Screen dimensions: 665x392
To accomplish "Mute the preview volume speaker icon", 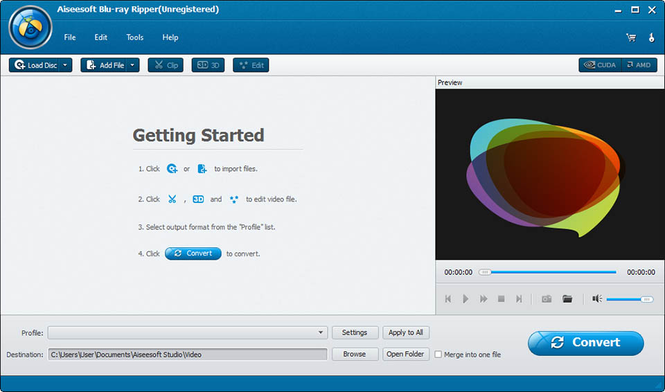I will pyautogui.click(x=597, y=299).
